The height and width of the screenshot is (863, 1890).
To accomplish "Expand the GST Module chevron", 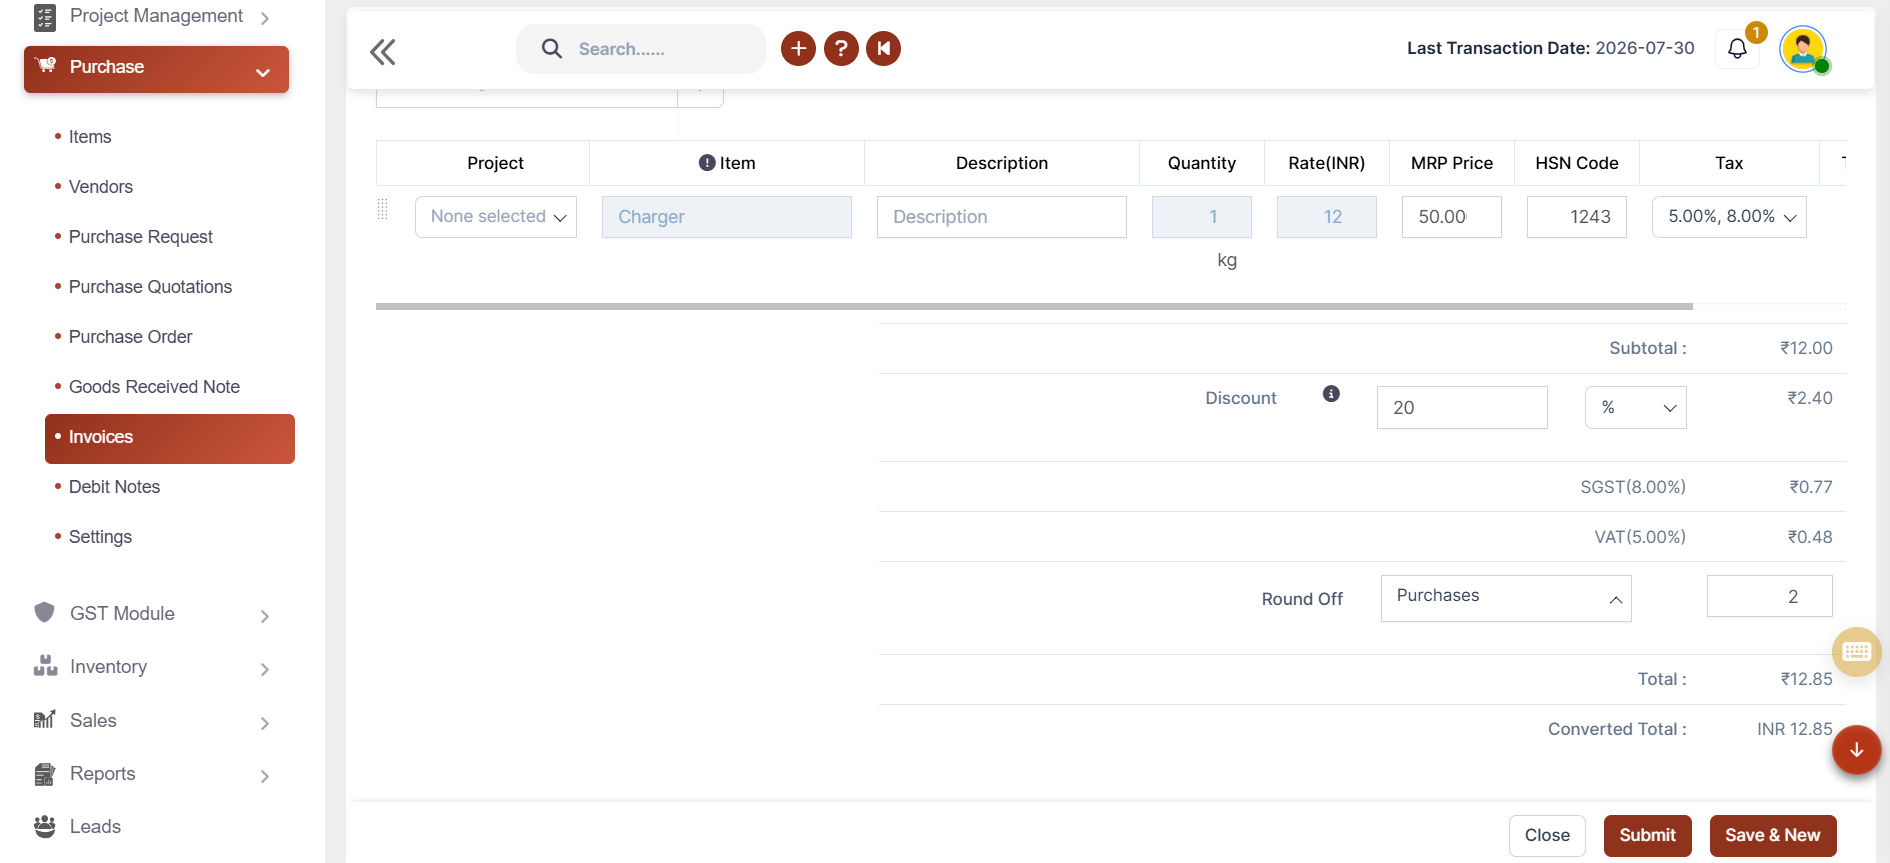I will 265,616.
